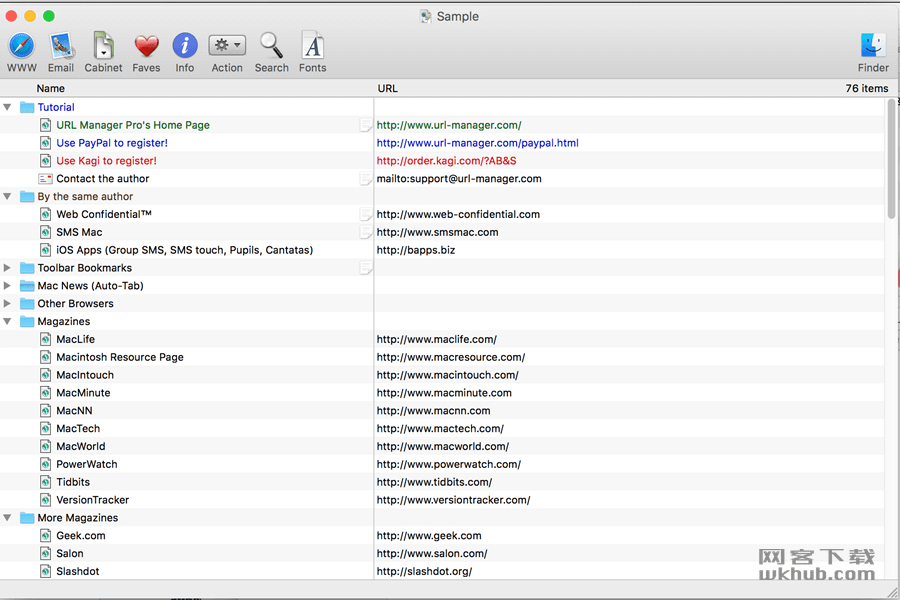
Task: Click the note icon on SMS Mac row
Action: 366,232
